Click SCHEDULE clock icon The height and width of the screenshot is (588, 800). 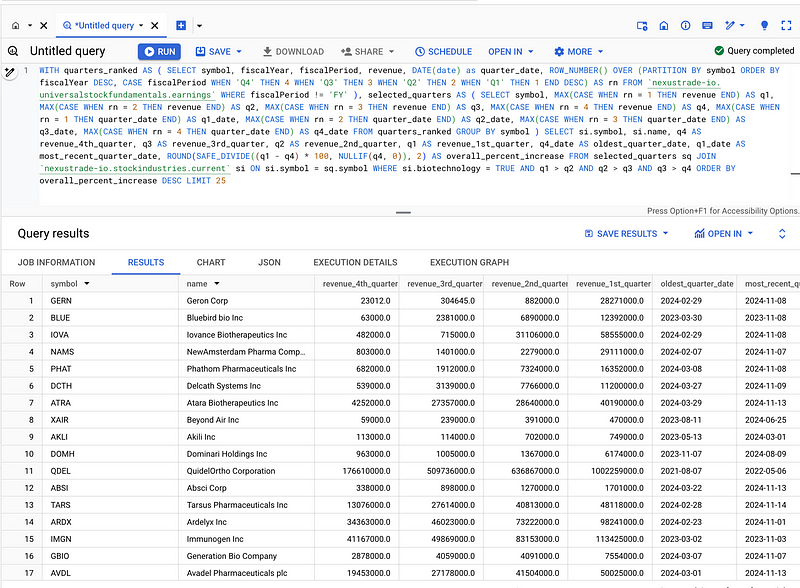(x=419, y=51)
